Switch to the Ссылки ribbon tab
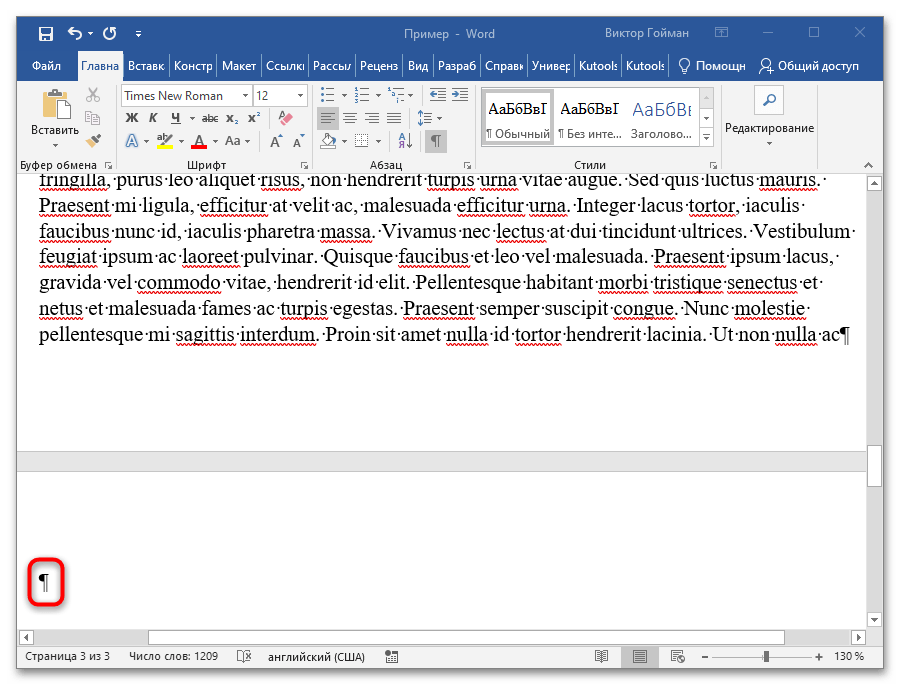 point(285,66)
